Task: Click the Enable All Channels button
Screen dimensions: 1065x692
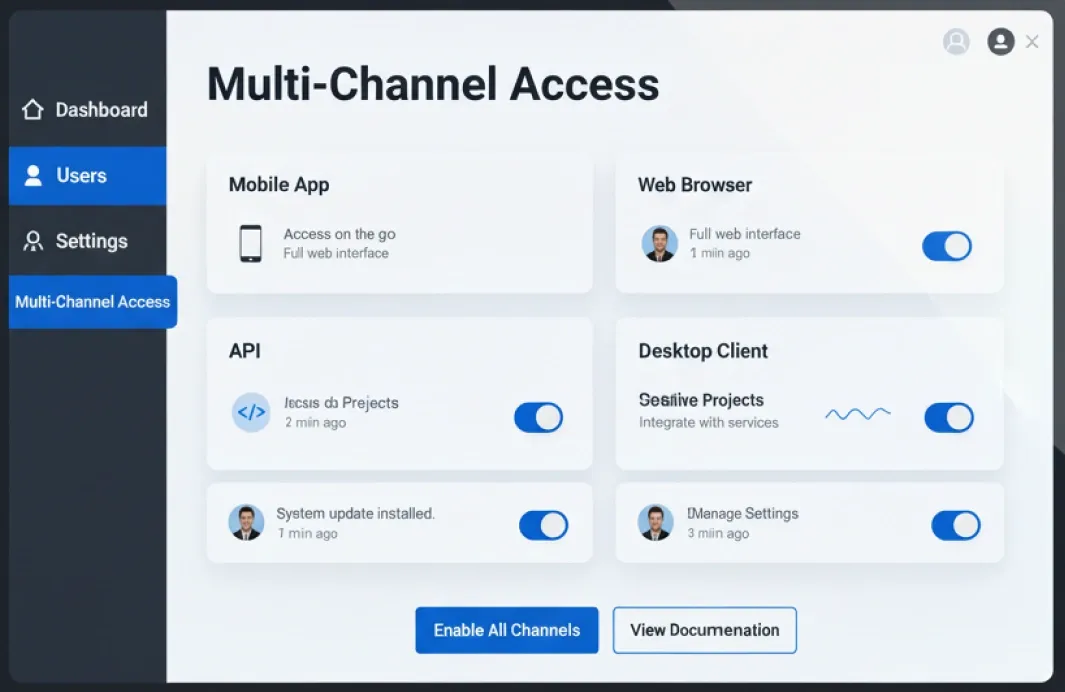Action: (506, 630)
